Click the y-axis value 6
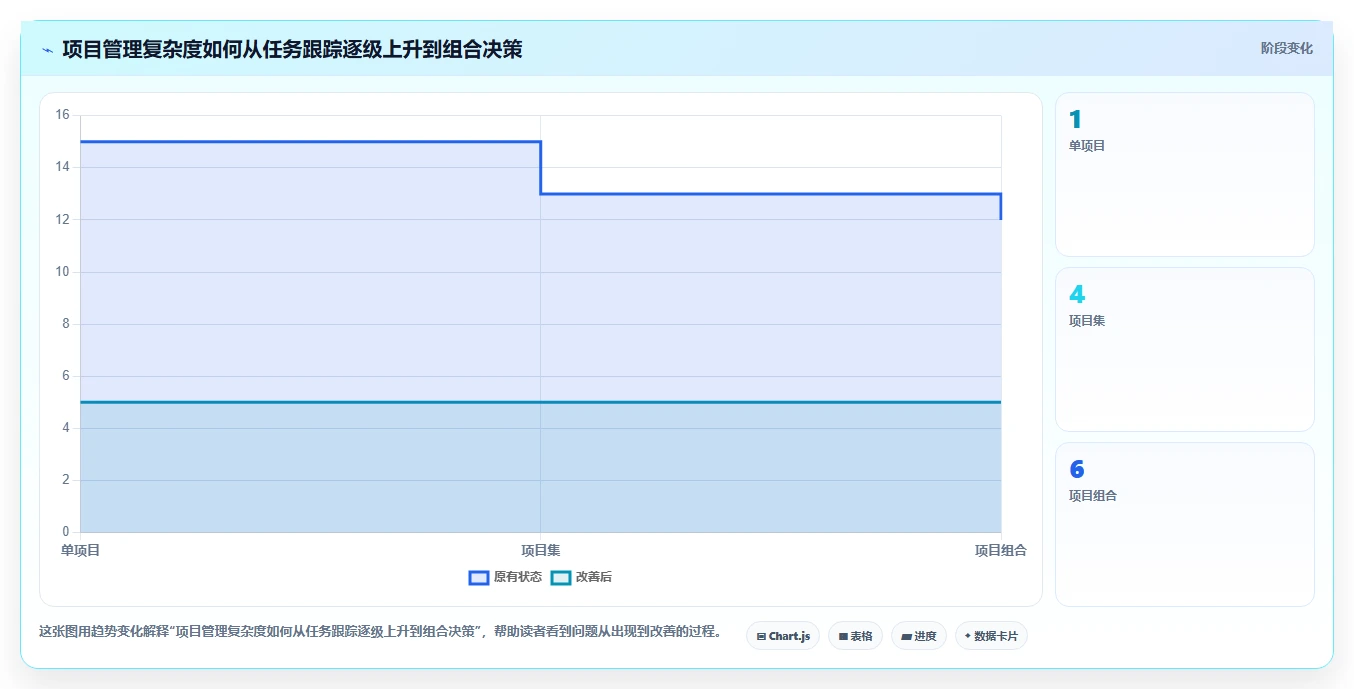 click(x=66, y=375)
